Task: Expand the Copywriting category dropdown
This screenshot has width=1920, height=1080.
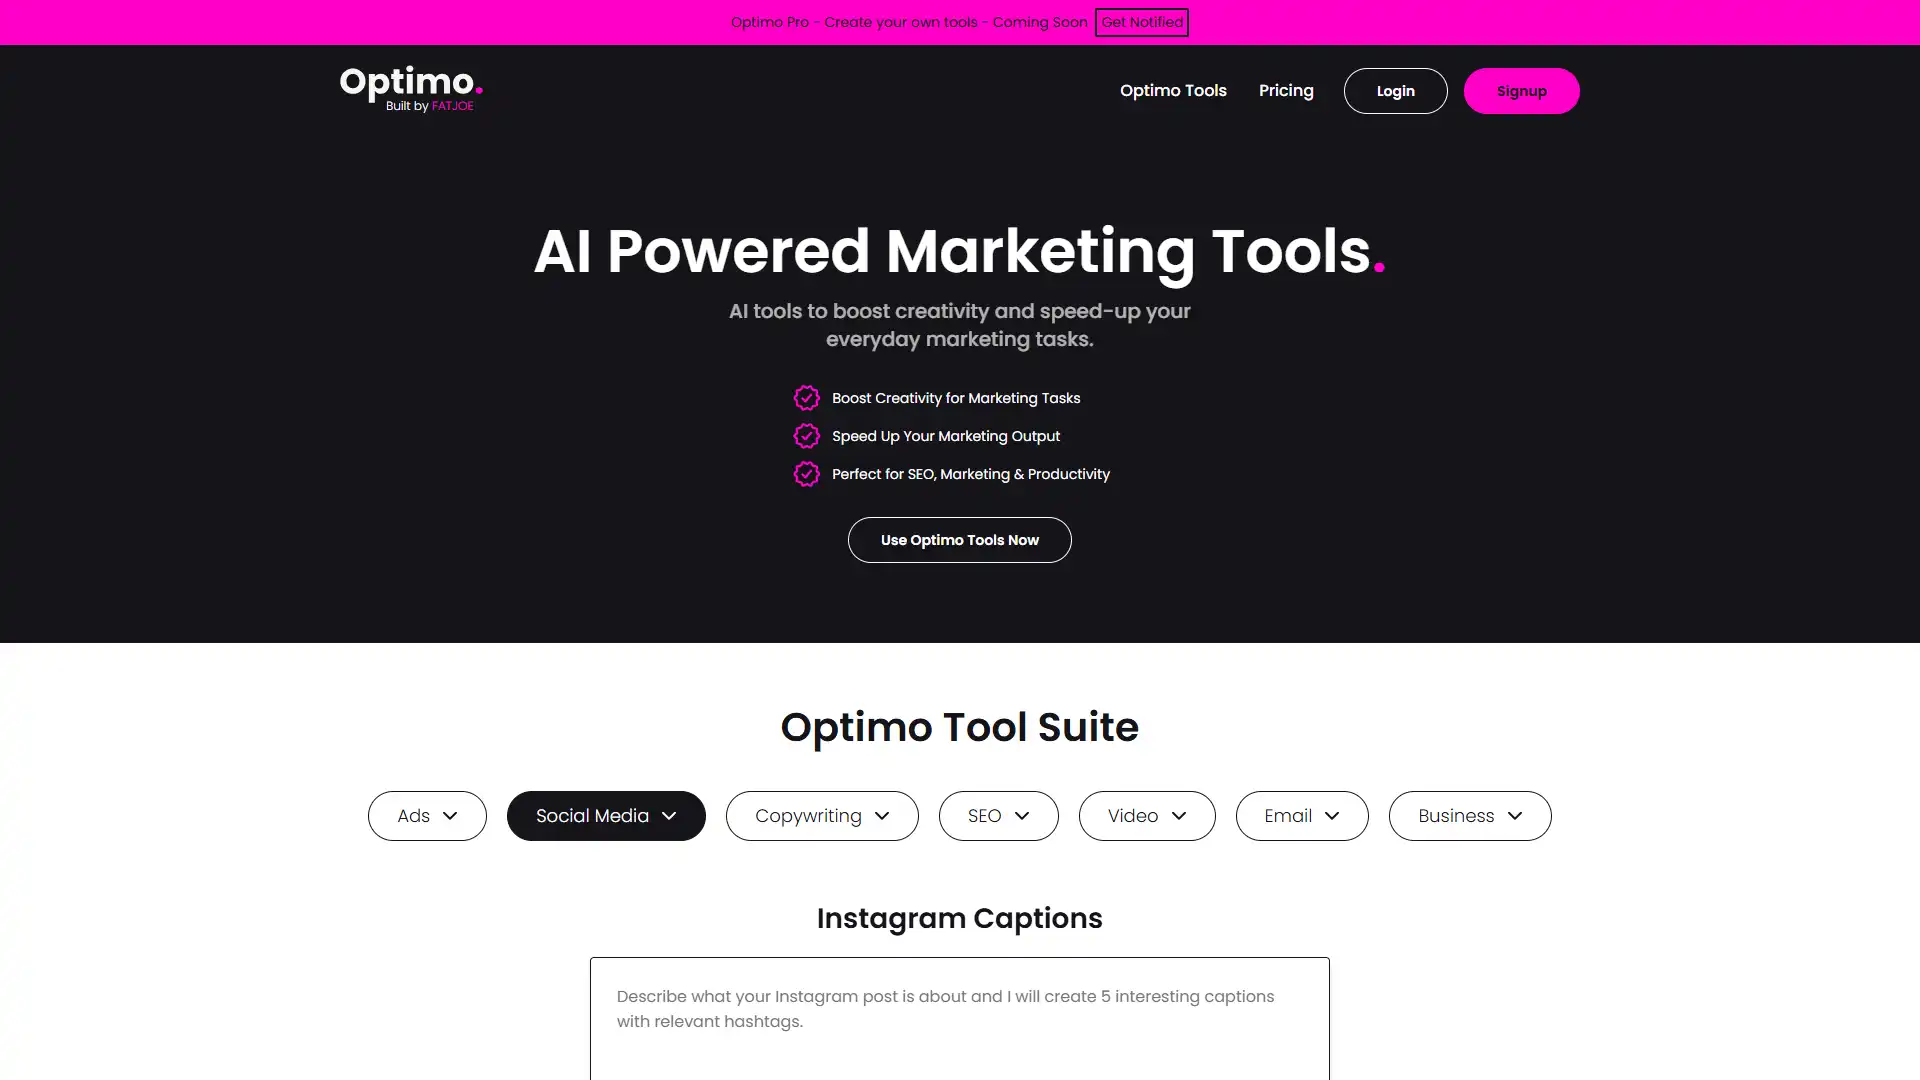Action: (x=820, y=815)
